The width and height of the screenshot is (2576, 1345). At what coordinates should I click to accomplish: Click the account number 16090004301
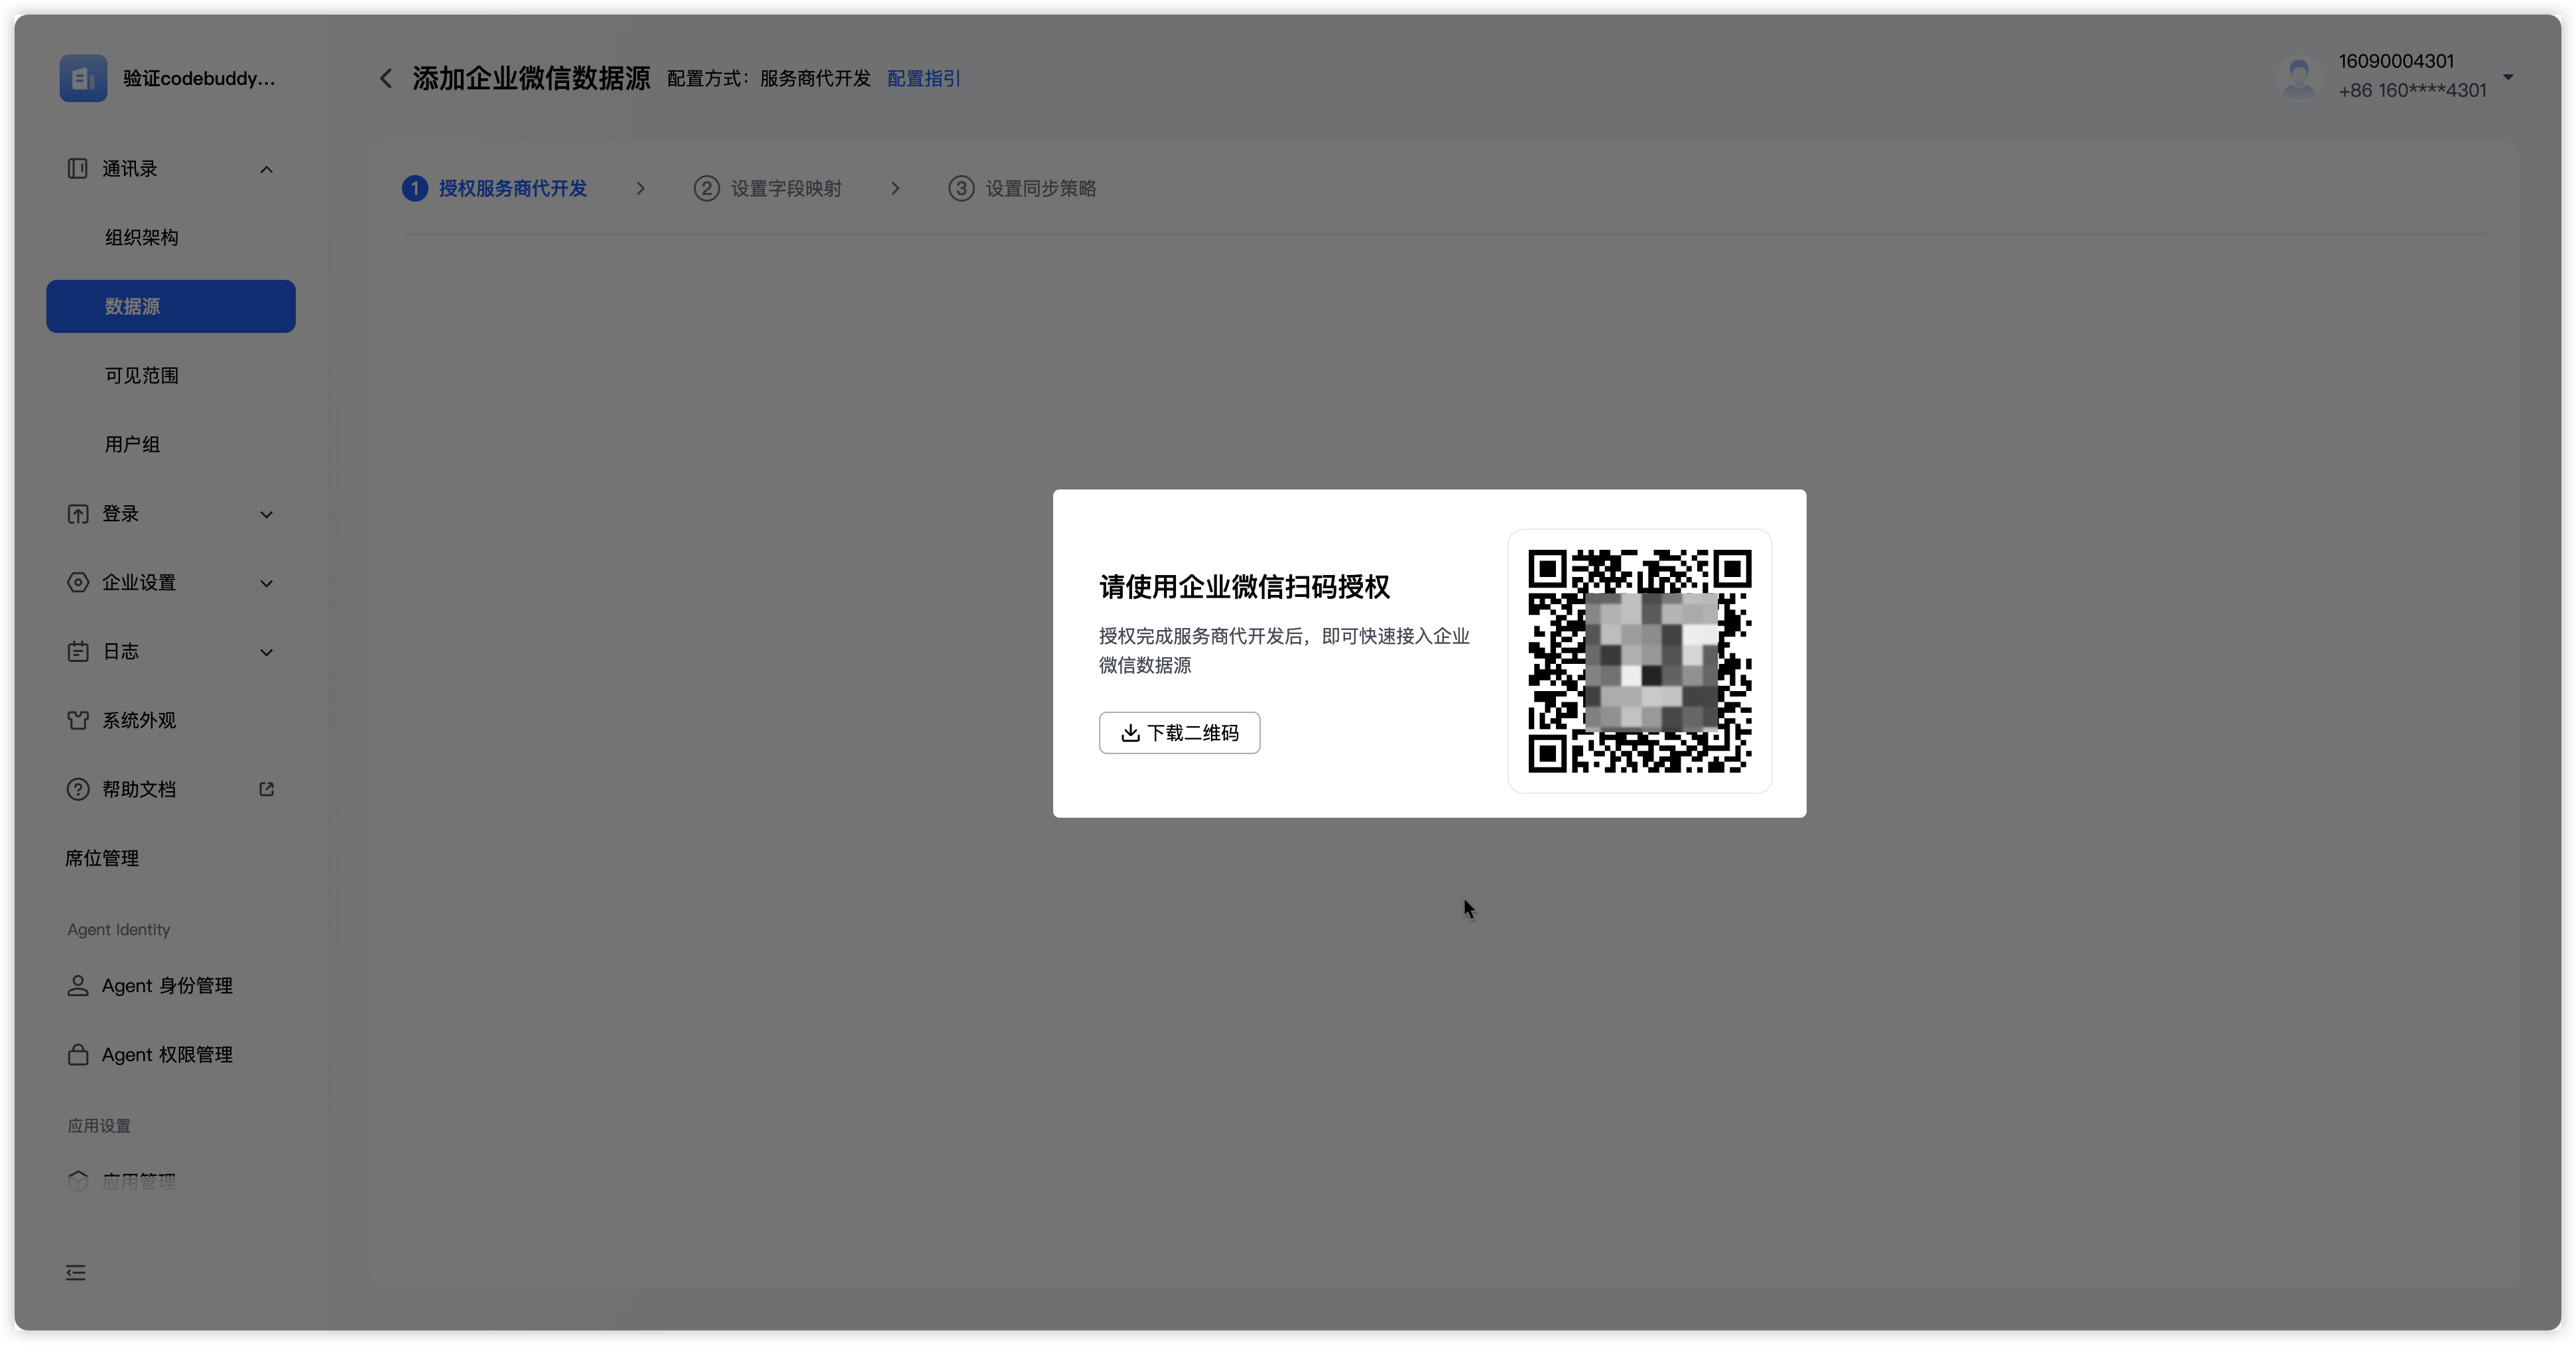tap(2396, 61)
